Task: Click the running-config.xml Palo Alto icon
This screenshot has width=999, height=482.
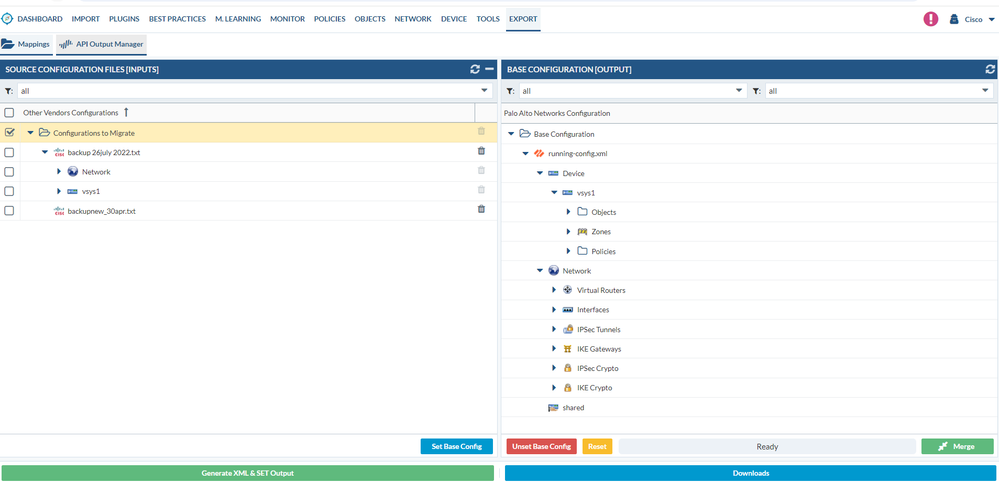Action: pos(540,153)
